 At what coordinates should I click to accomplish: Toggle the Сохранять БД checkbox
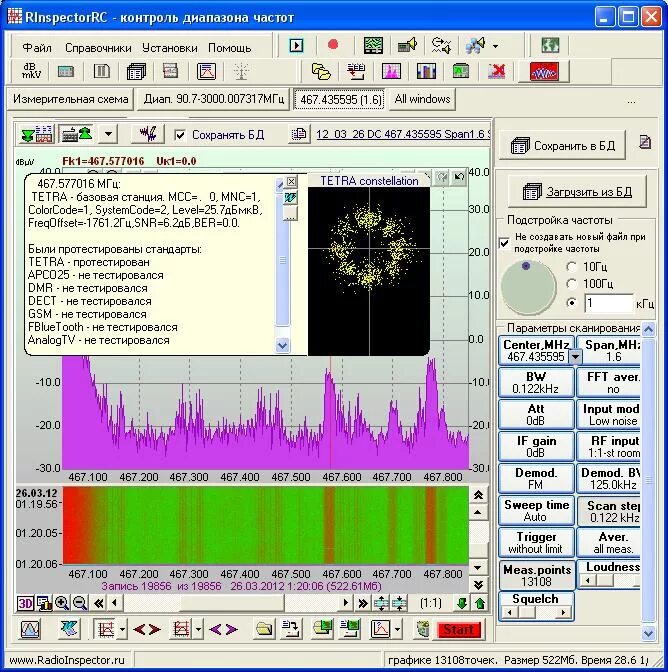[180, 135]
